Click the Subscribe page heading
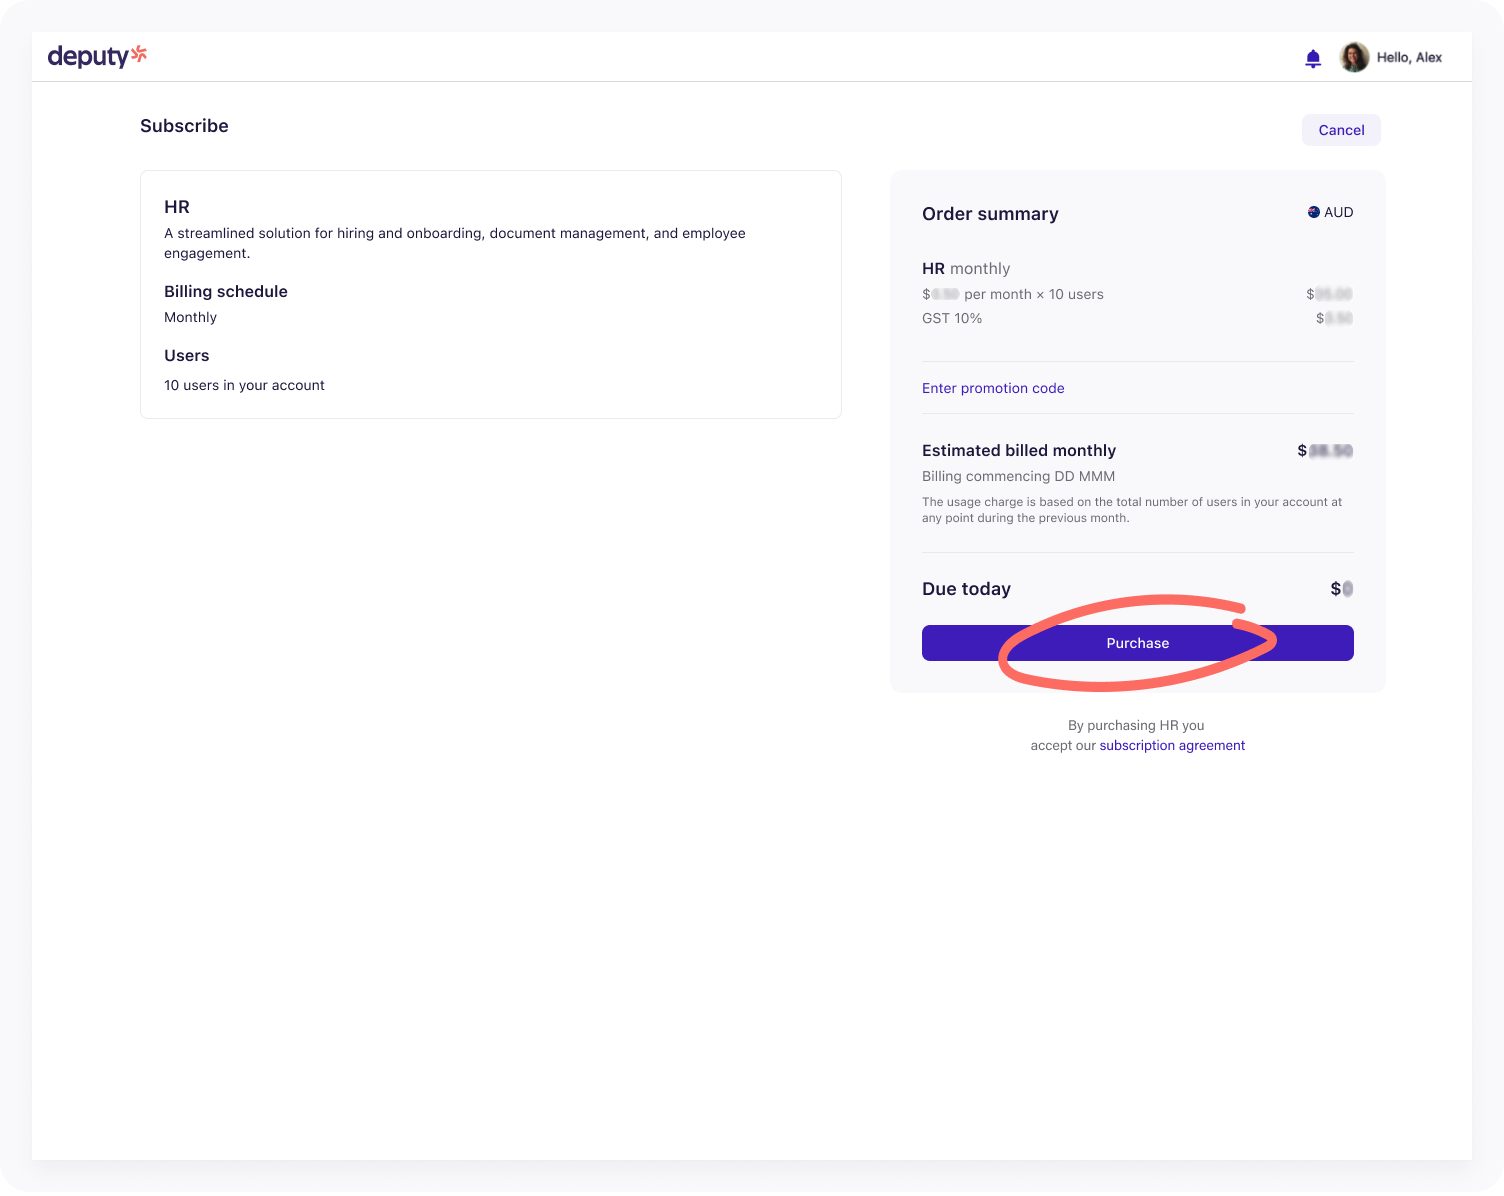This screenshot has width=1504, height=1196. pos(184,126)
